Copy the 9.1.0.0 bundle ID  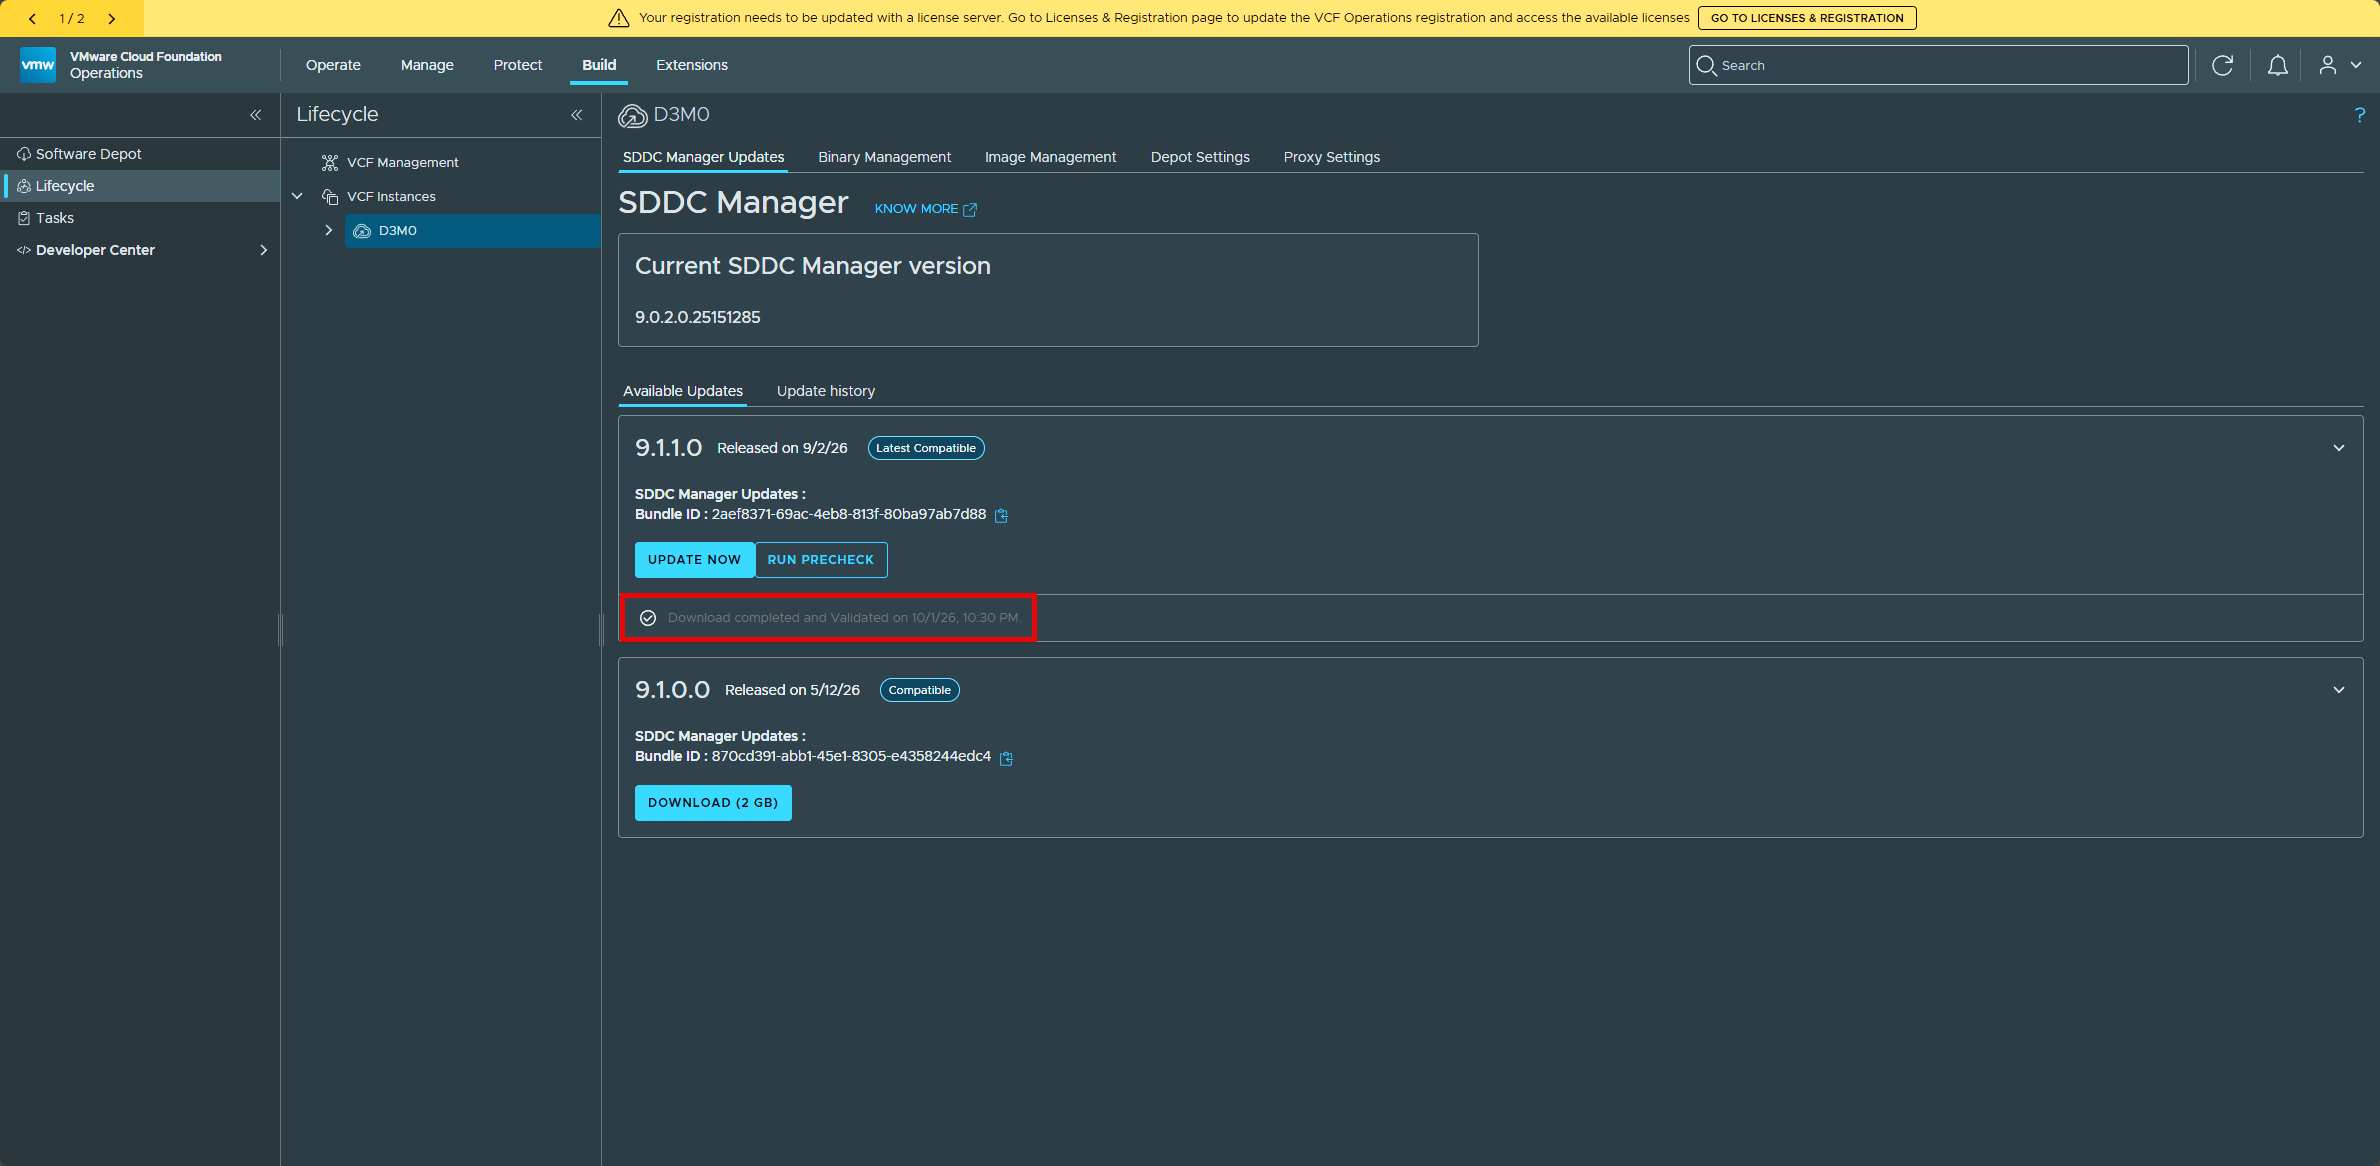tap(1006, 758)
